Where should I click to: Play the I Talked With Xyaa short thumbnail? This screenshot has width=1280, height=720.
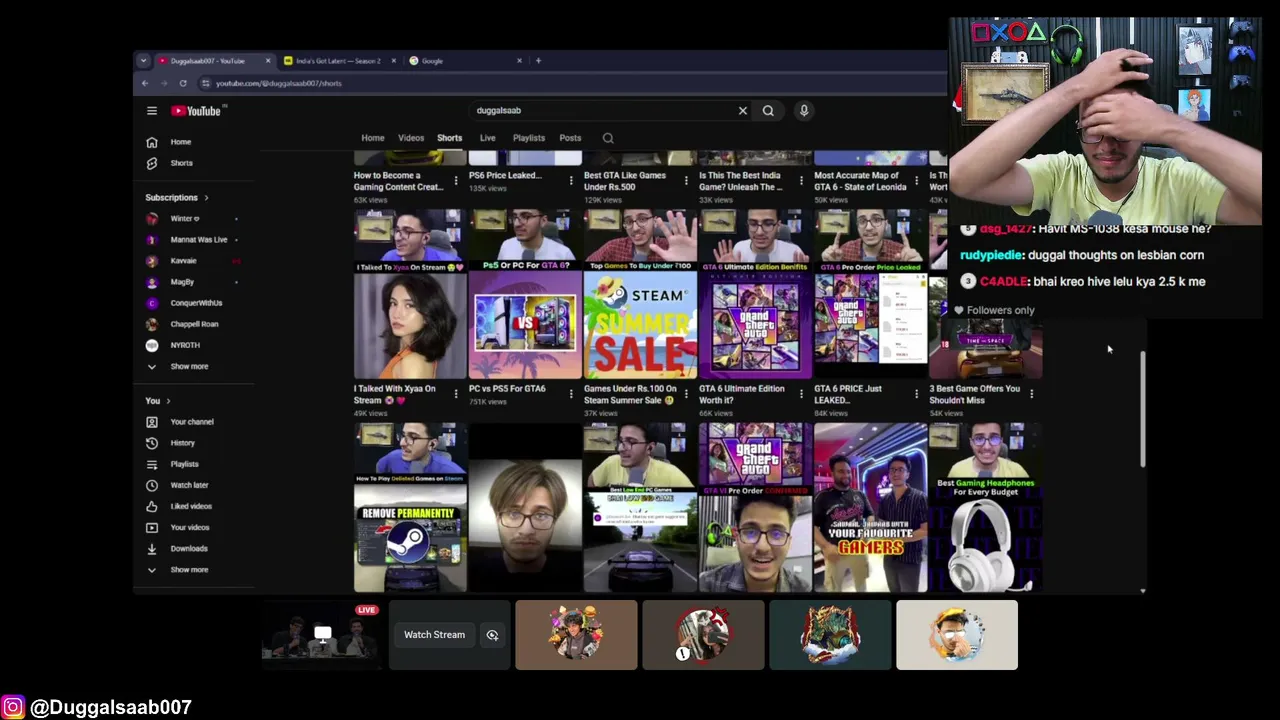pyautogui.click(x=410, y=294)
